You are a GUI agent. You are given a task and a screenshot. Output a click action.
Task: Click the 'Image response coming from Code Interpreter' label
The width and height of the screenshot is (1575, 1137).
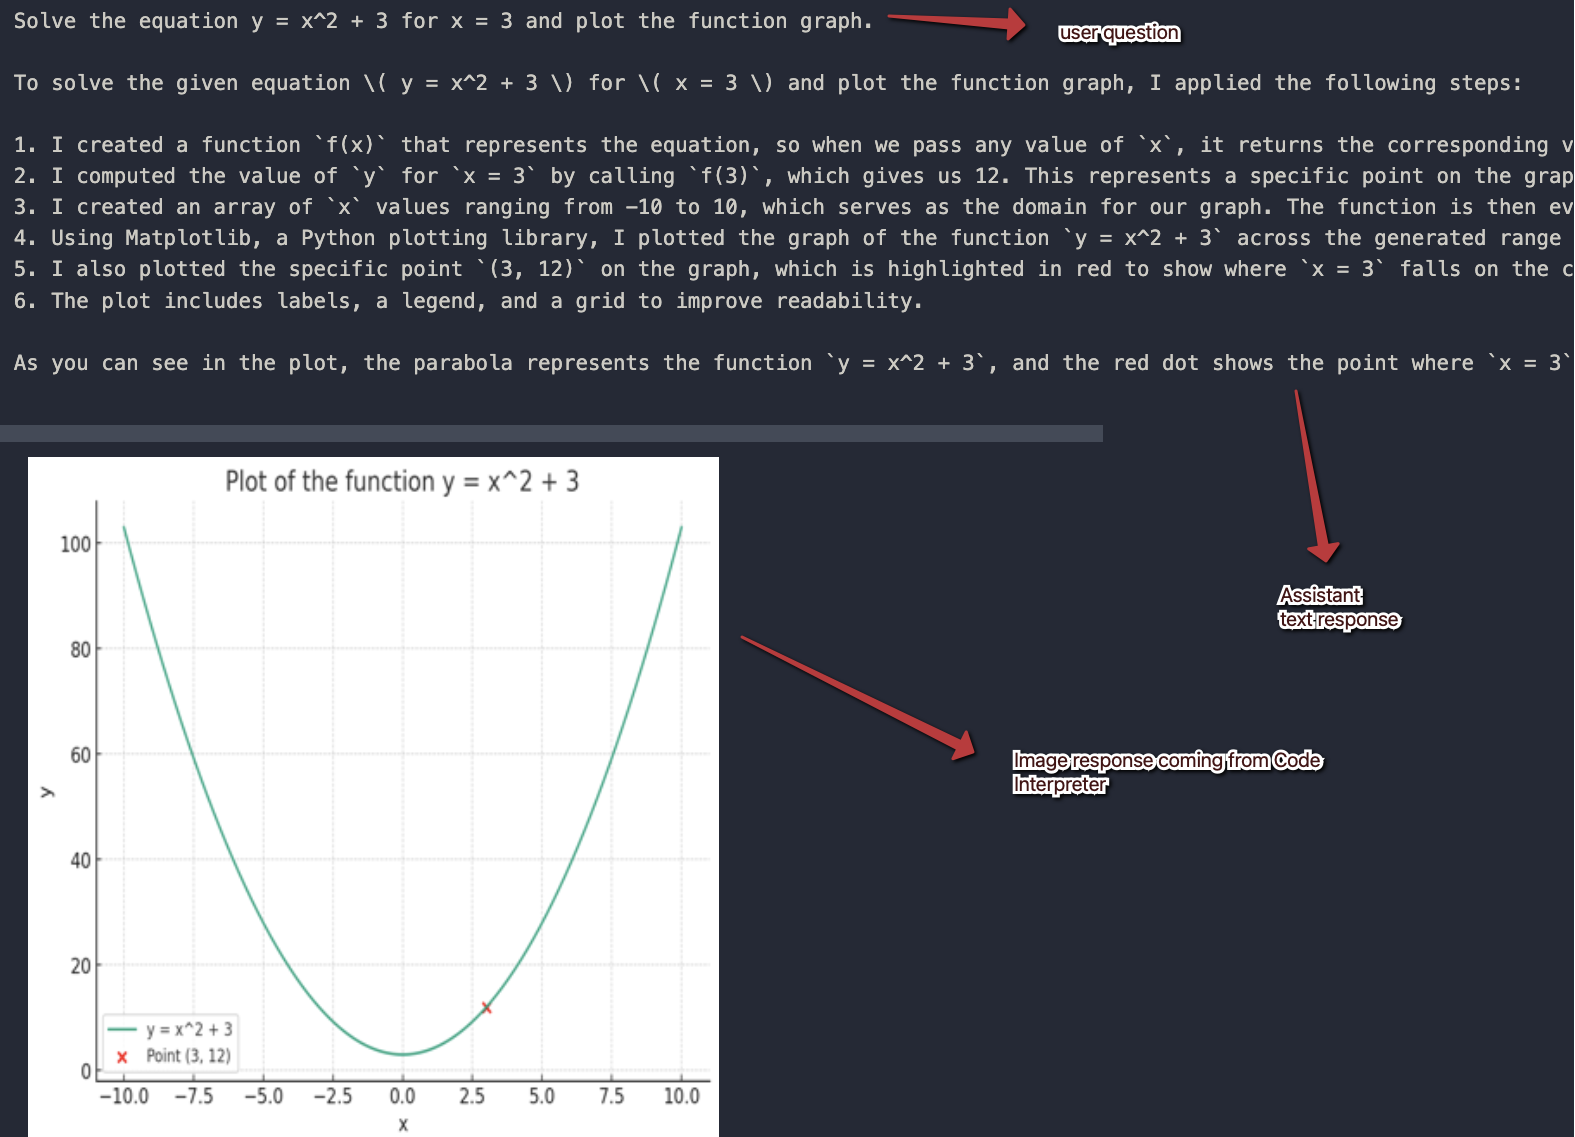pyautogui.click(x=1166, y=772)
